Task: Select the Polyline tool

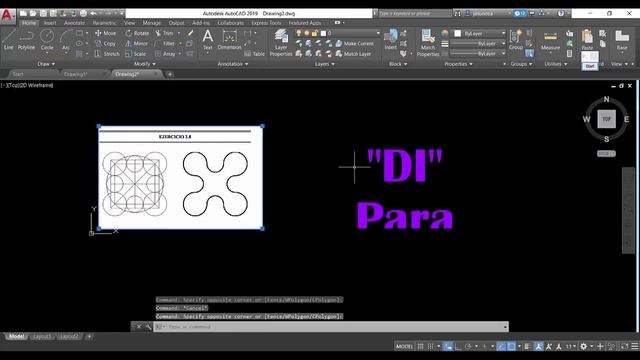Action: 26,40
